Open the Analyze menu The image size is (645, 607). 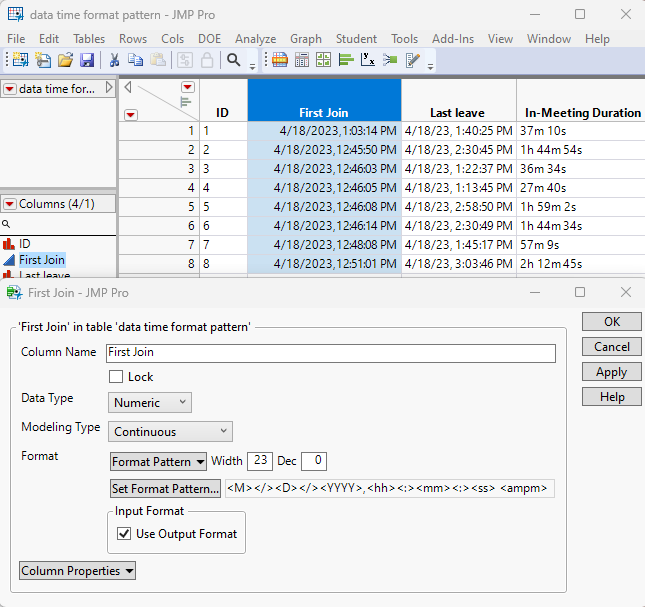[x=255, y=39]
